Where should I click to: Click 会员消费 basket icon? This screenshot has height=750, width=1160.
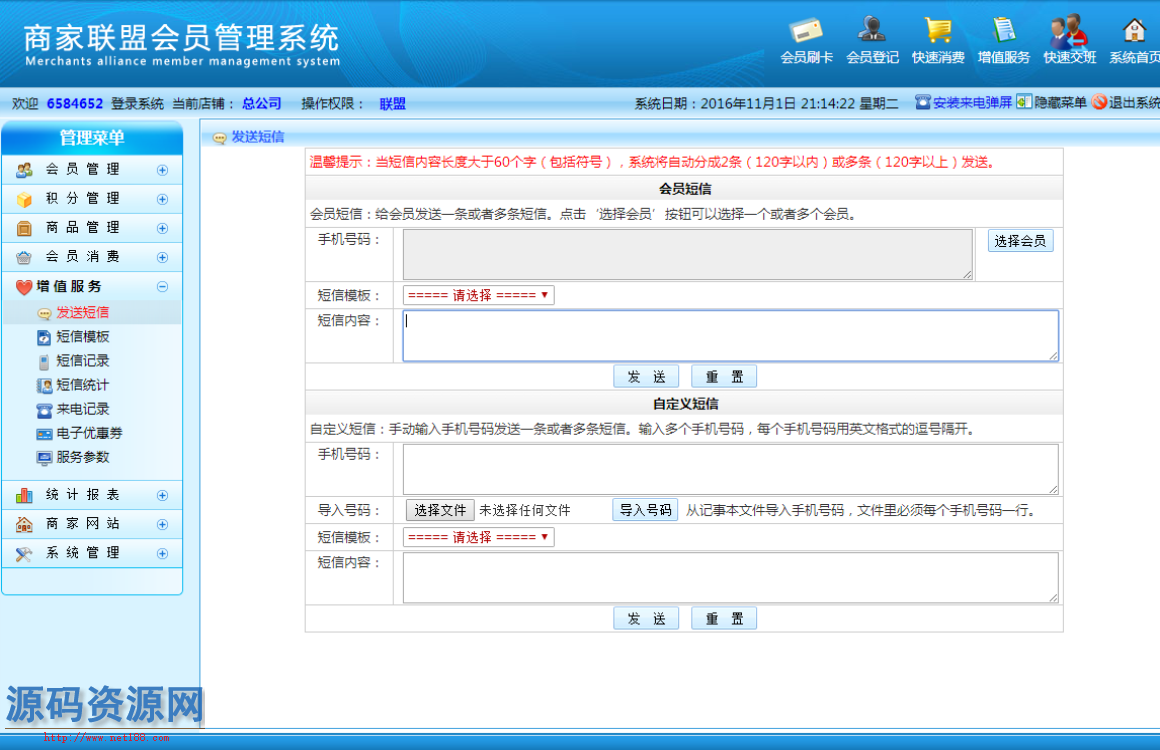point(24,257)
